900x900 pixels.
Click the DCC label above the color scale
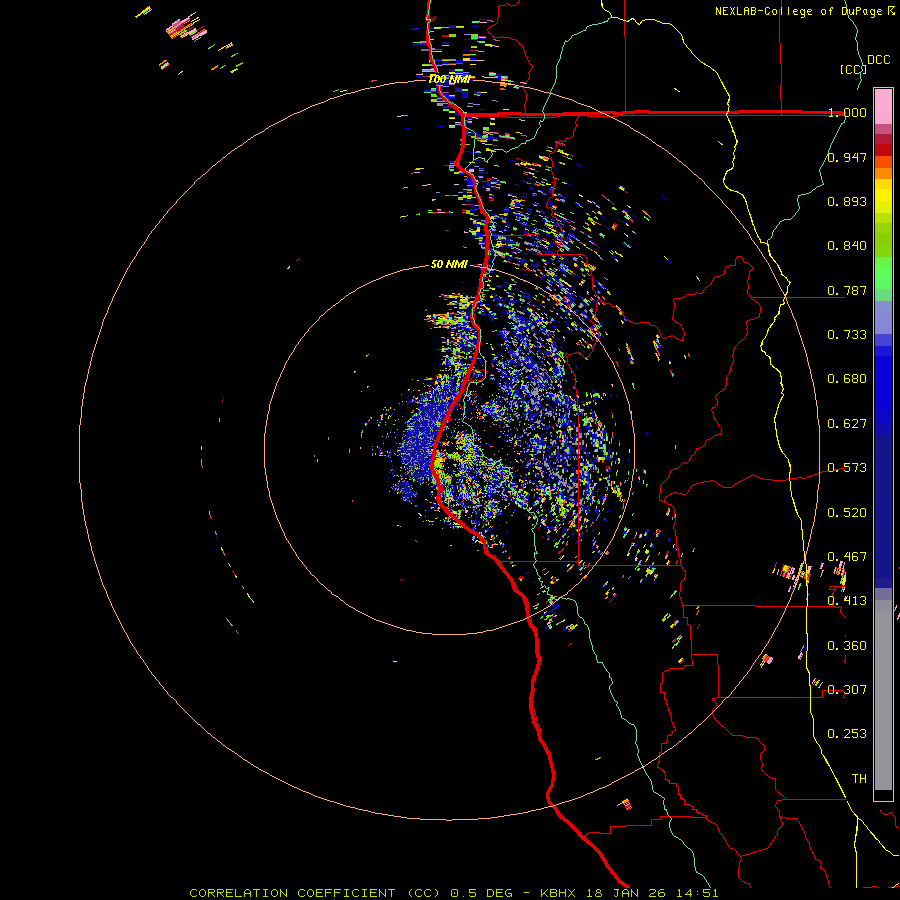[x=878, y=60]
